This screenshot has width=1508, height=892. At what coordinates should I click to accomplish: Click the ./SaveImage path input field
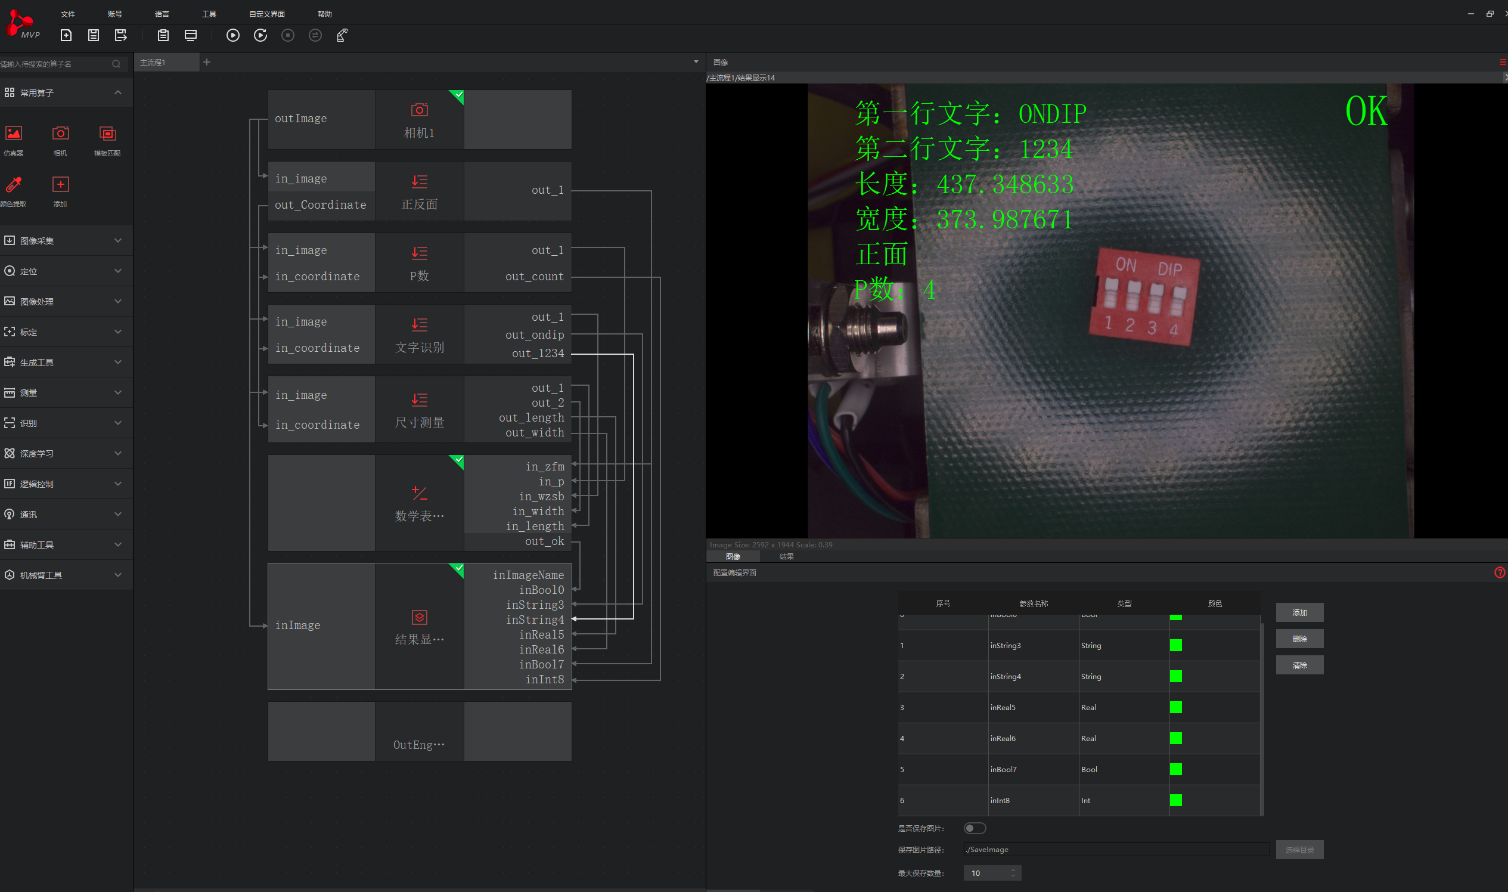pyautogui.click(x=1116, y=849)
